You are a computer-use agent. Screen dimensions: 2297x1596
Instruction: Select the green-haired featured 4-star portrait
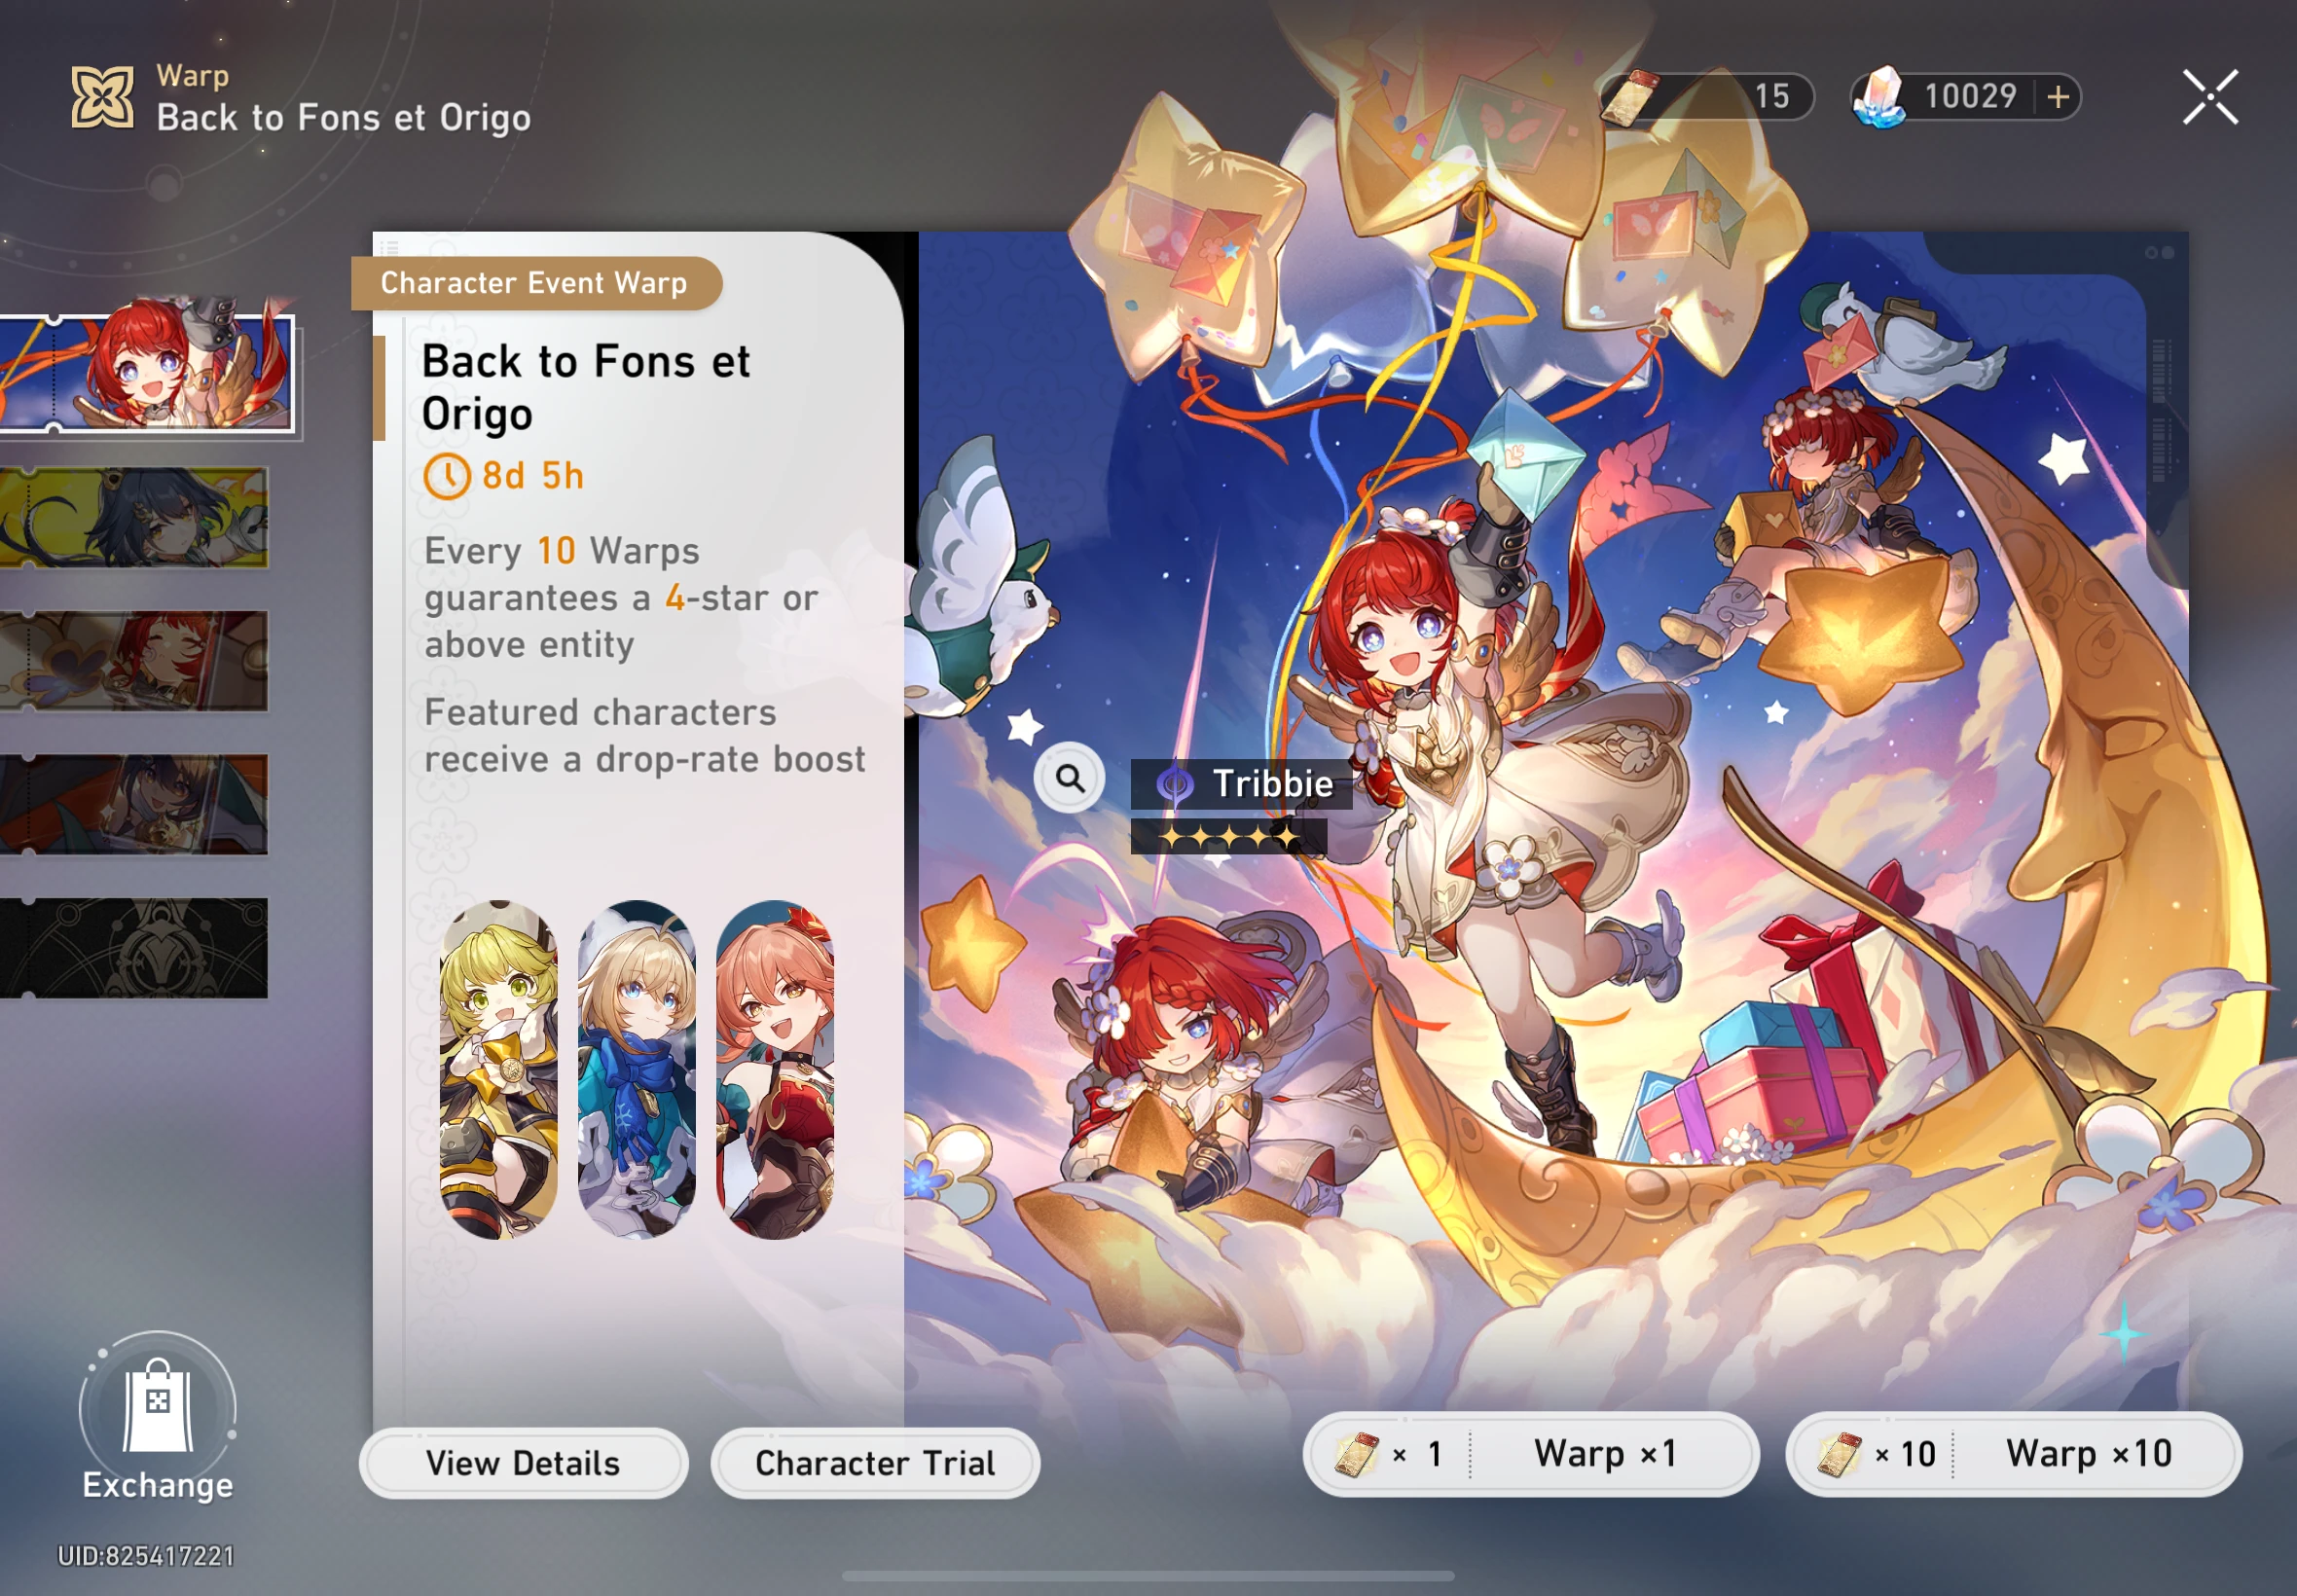click(x=498, y=1070)
